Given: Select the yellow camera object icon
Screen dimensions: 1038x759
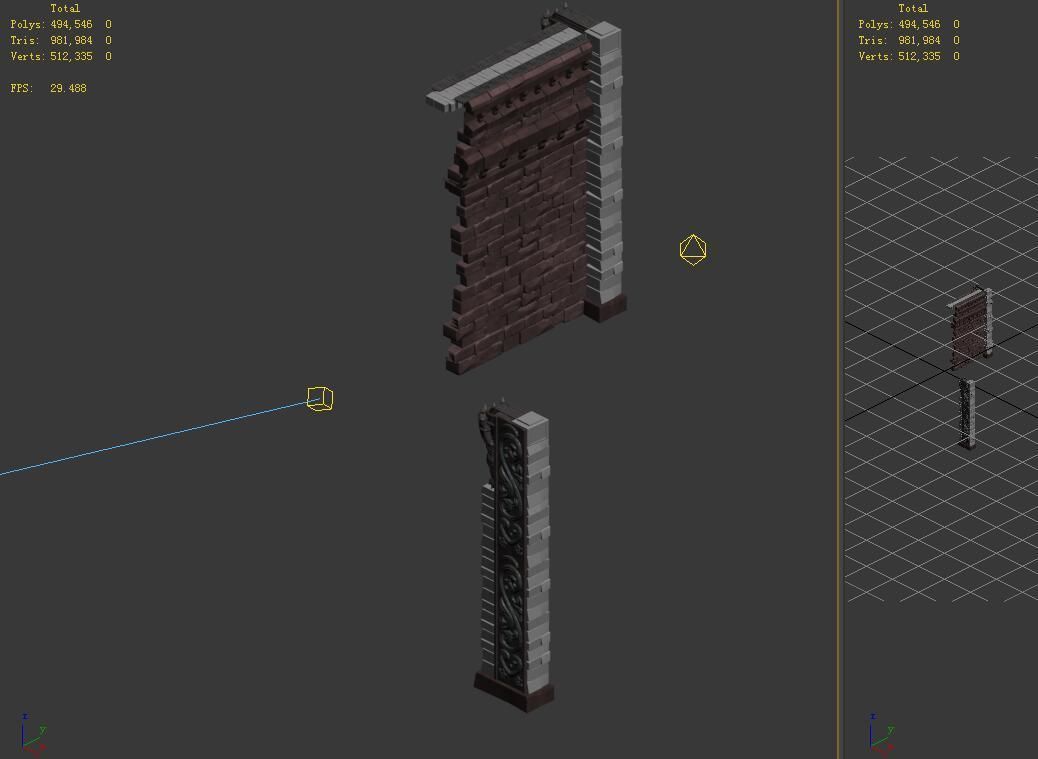Looking at the screenshot, I should pyautogui.click(x=320, y=398).
